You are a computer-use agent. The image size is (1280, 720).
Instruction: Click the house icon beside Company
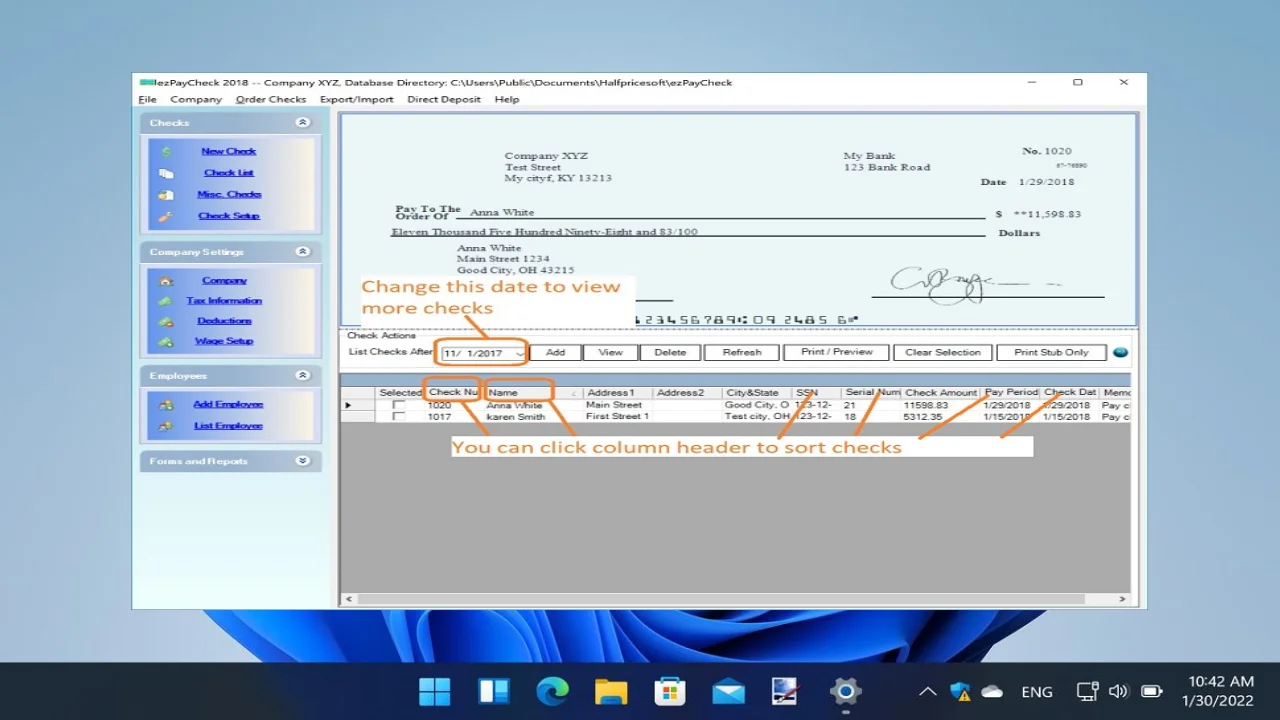pos(166,281)
